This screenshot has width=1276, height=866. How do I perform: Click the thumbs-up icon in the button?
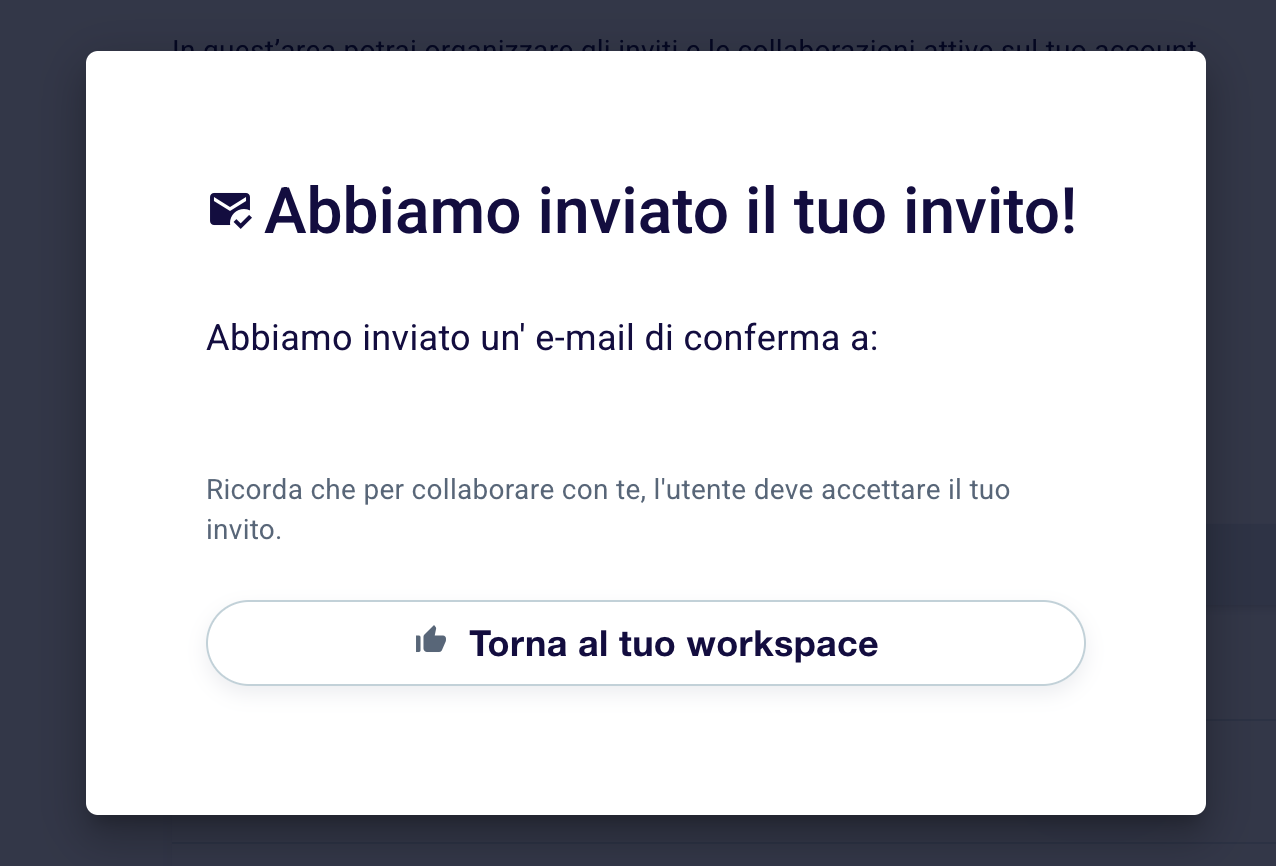pyautogui.click(x=431, y=640)
